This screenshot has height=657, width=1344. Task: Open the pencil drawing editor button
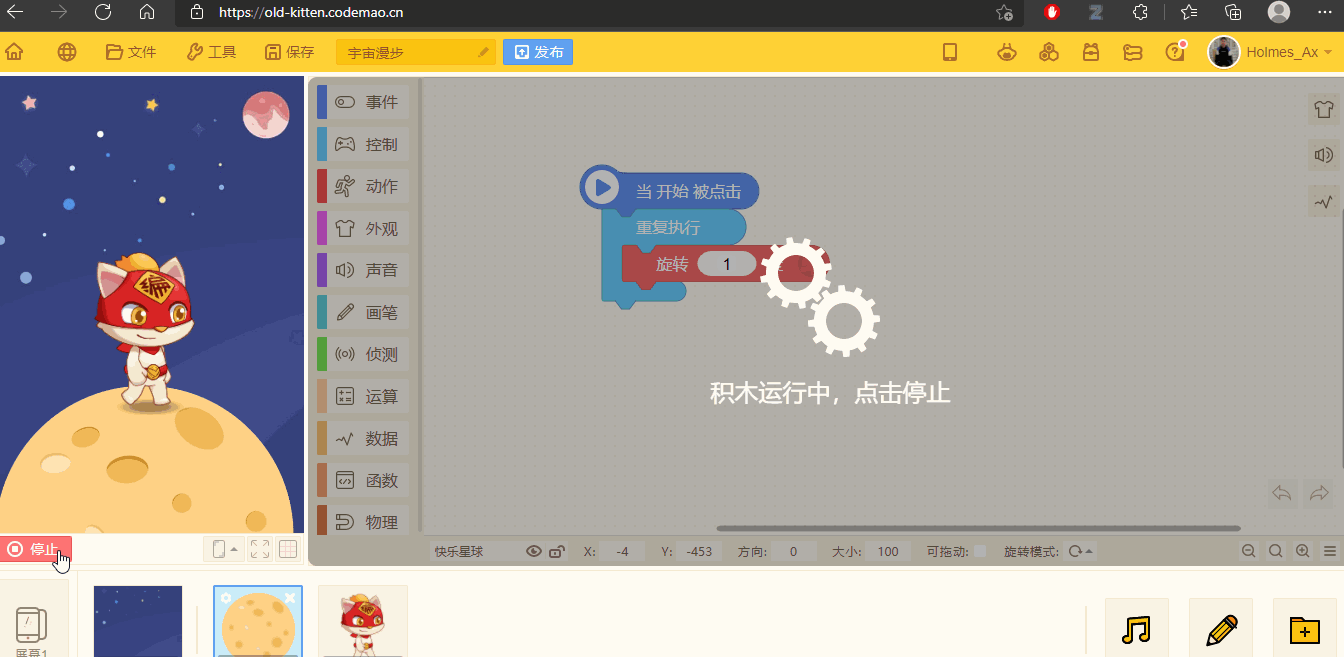pyautogui.click(x=1221, y=628)
